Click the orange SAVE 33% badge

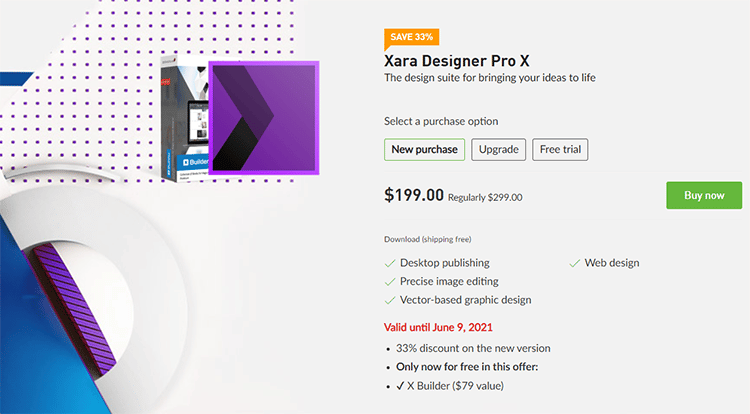pos(411,38)
